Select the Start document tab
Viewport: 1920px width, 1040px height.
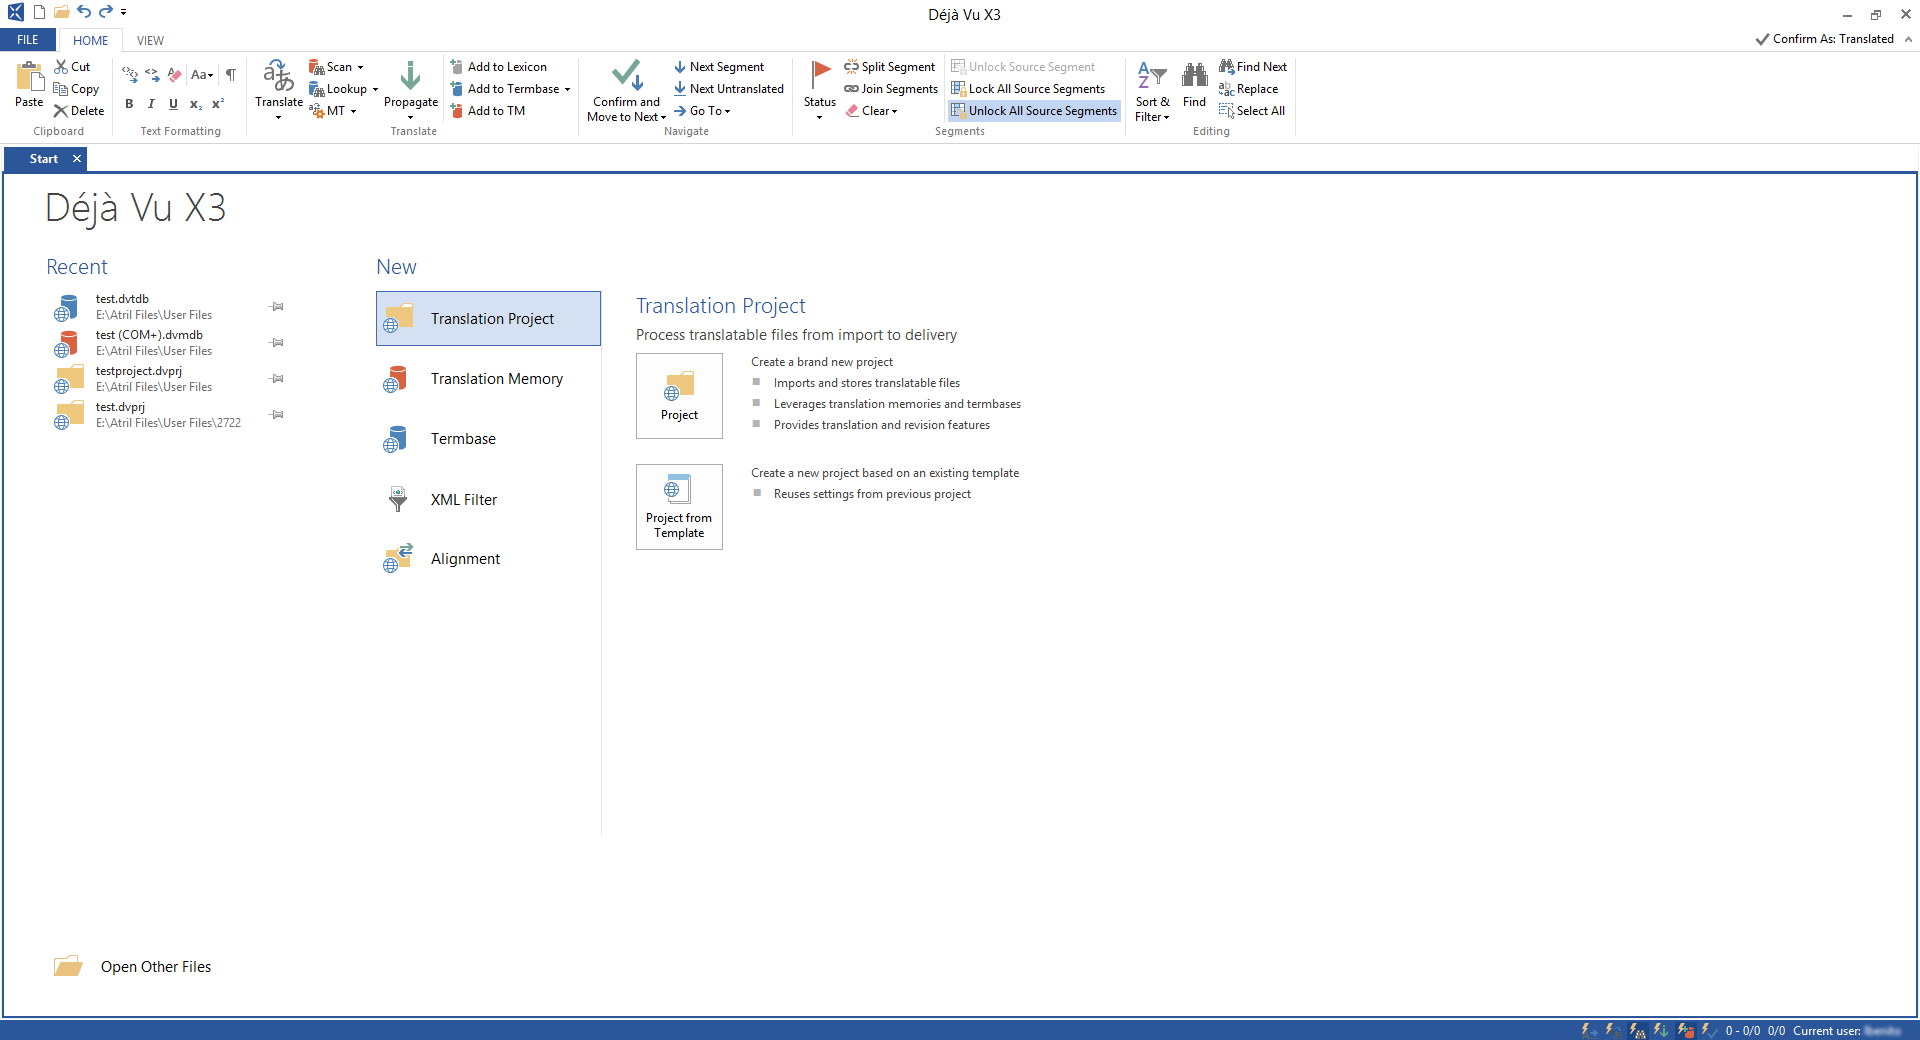[x=44, y=159]
